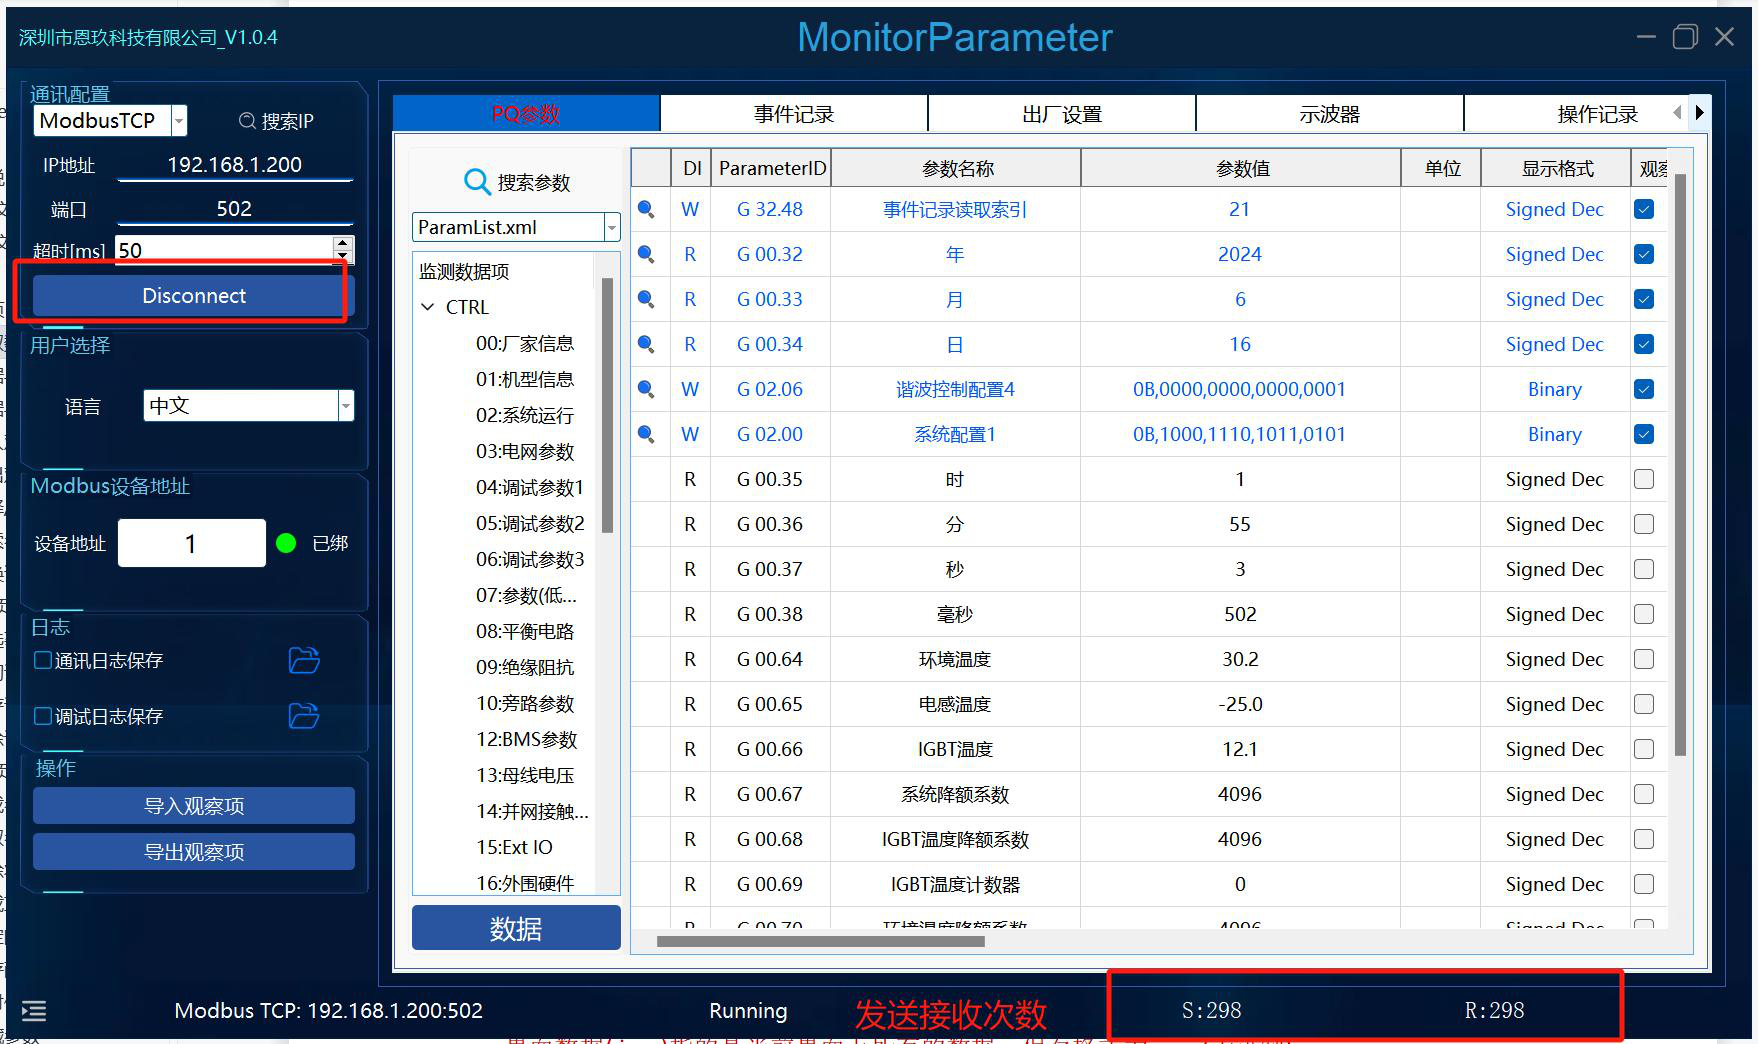Screen dimensions: 1758x1044
Task: Click the 搜索参数 magnifier icon
Action: click(477, 182)
